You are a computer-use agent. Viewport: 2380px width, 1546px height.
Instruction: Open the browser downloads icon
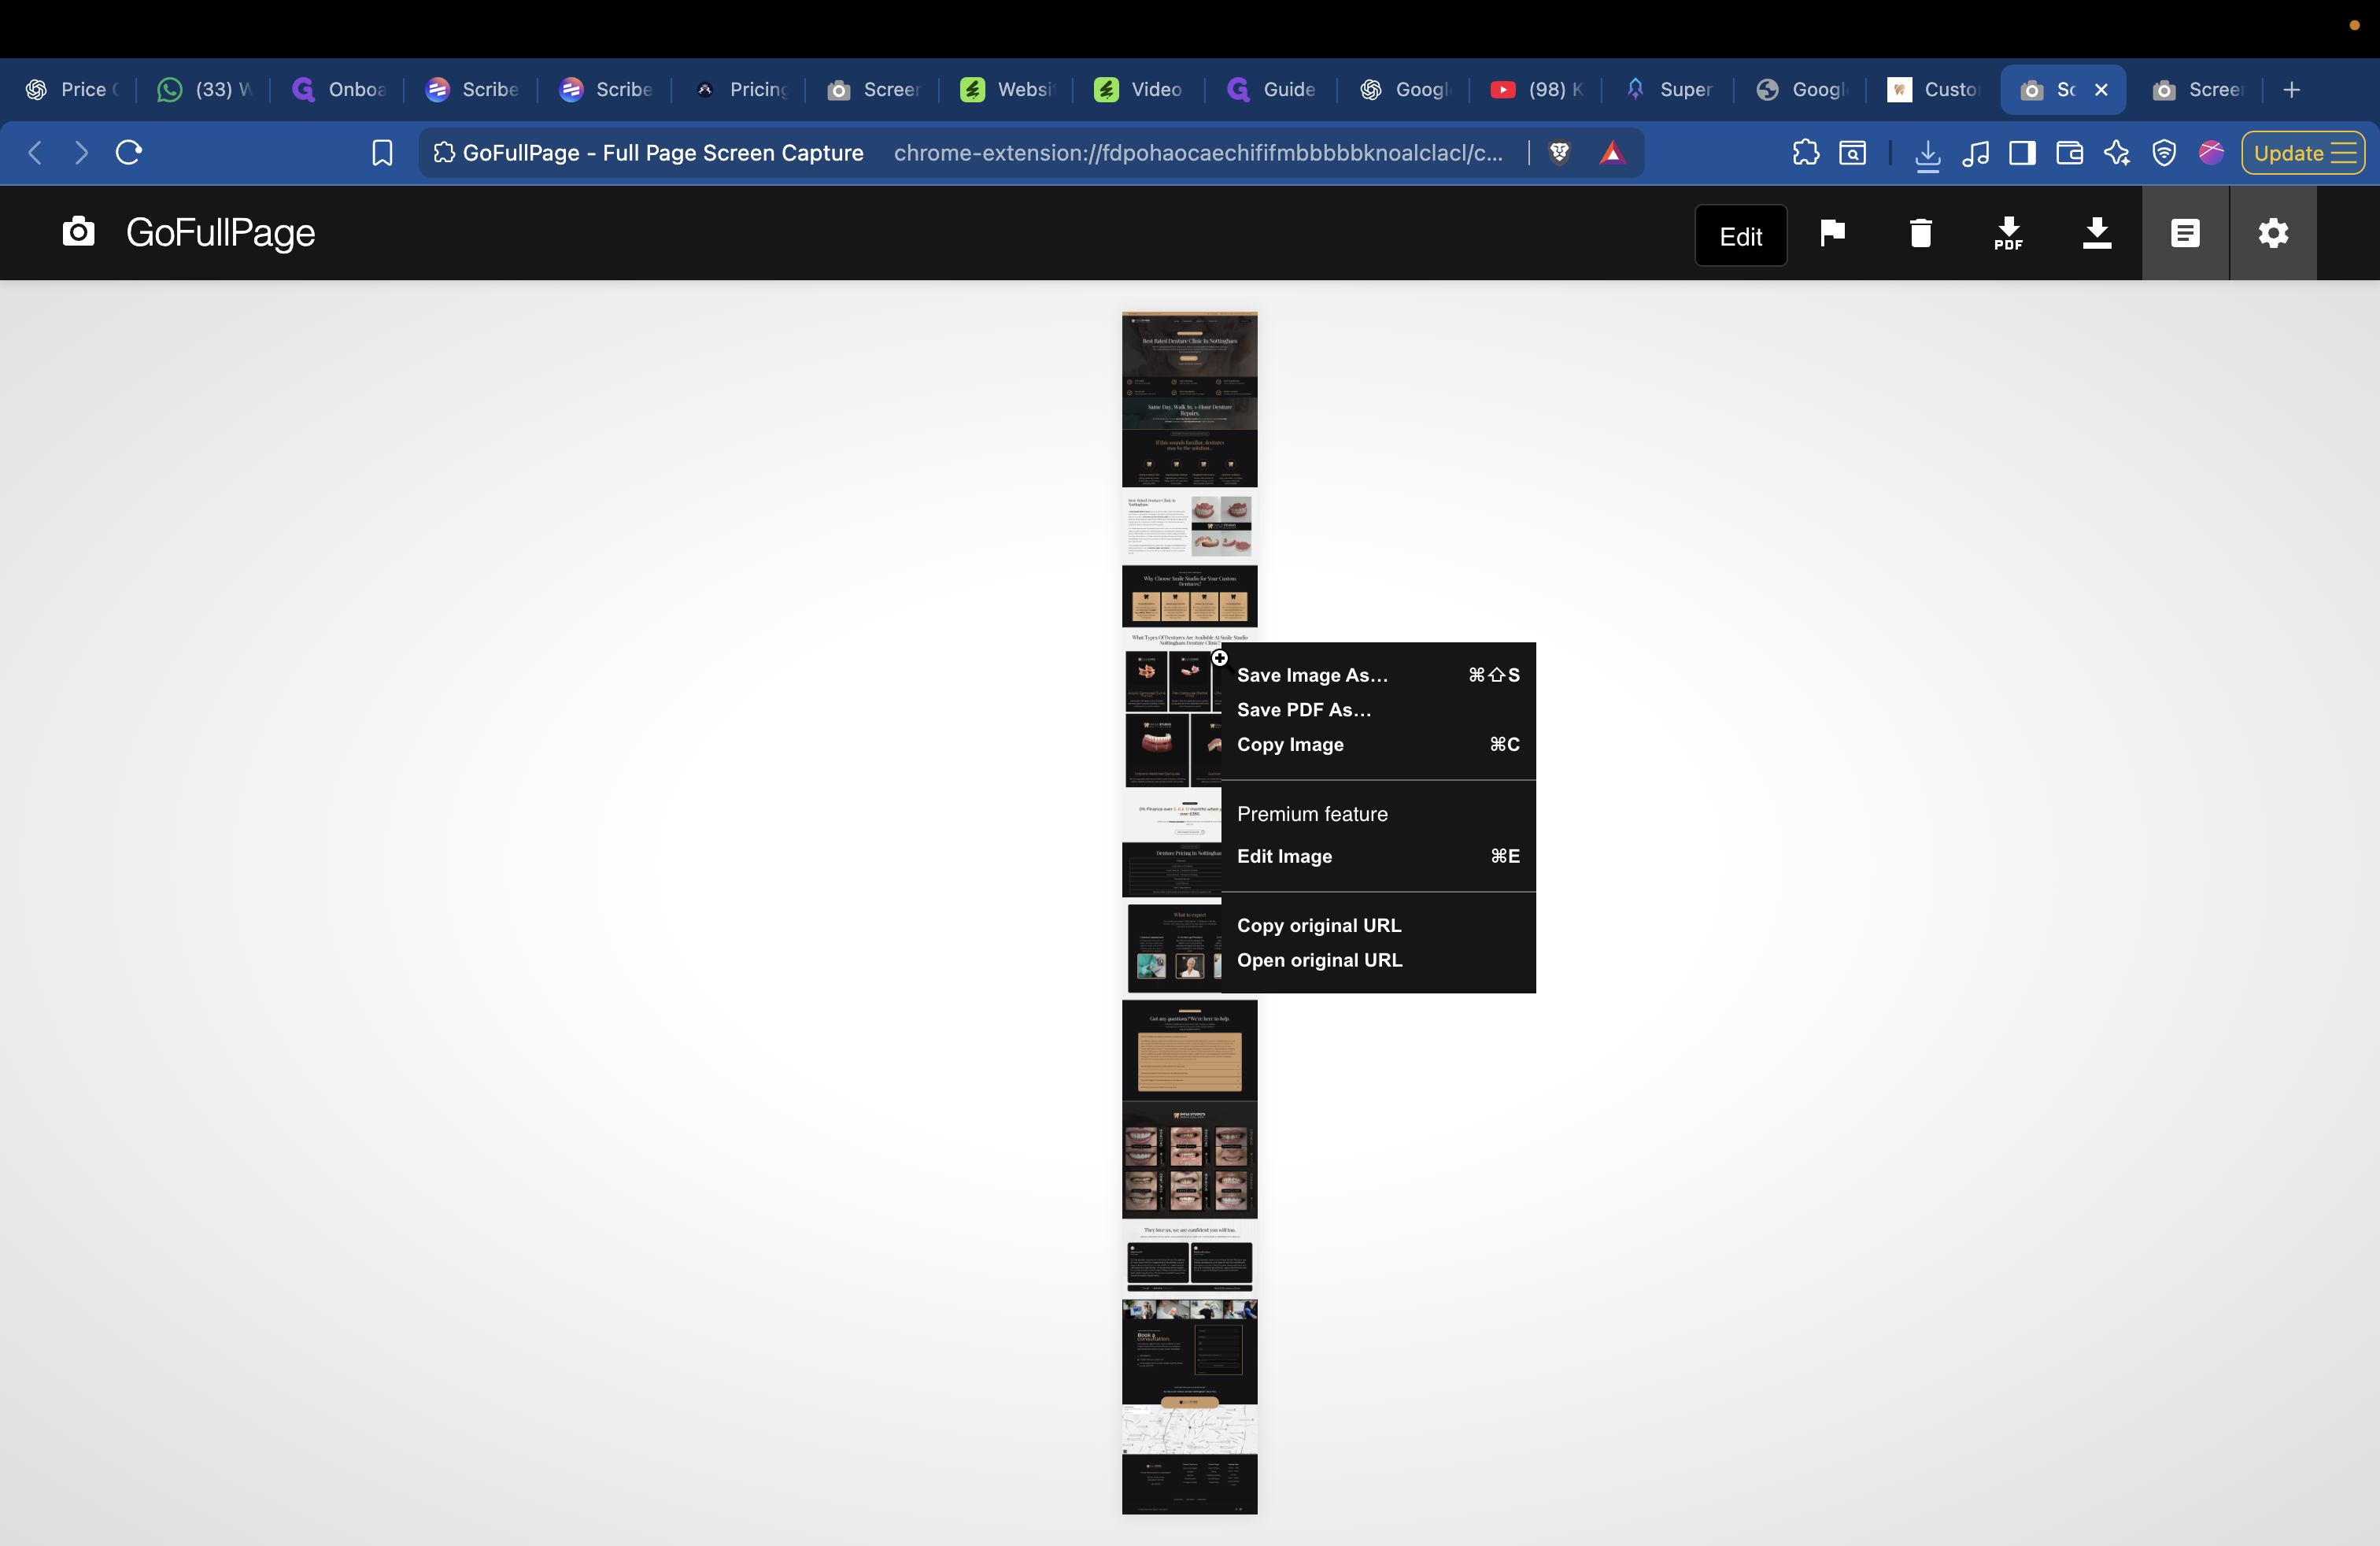click(1928, 153)
